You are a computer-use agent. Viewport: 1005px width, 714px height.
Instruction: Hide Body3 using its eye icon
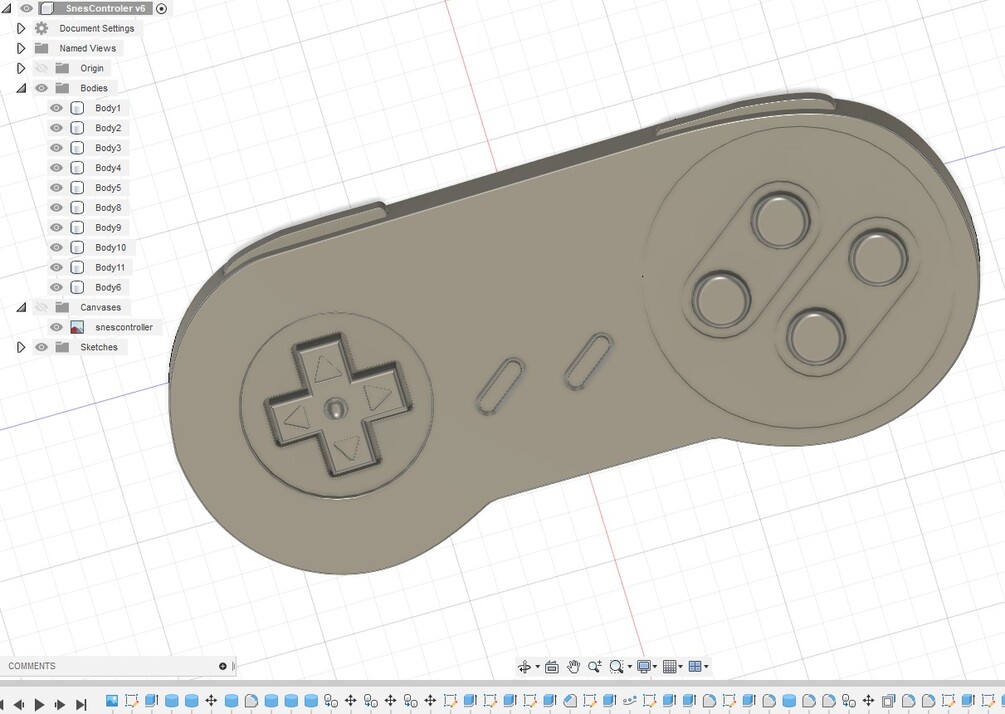tap(56, 147)
